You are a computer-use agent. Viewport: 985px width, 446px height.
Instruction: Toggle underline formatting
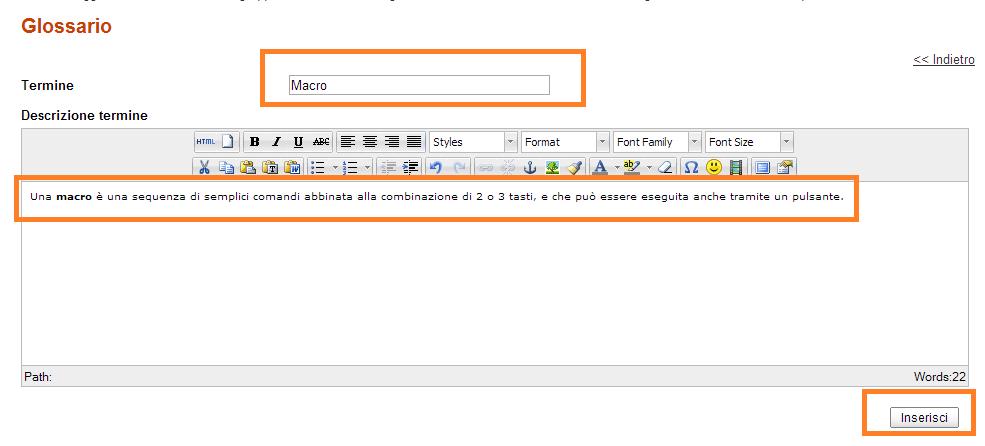298,142
